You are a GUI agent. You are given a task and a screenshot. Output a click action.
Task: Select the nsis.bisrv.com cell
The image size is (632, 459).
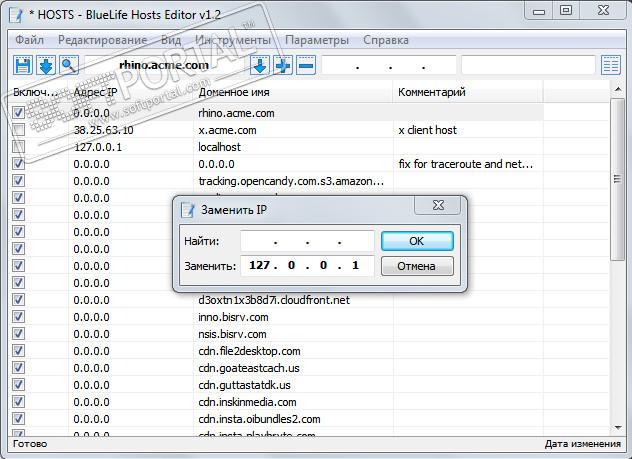[233, 334]
